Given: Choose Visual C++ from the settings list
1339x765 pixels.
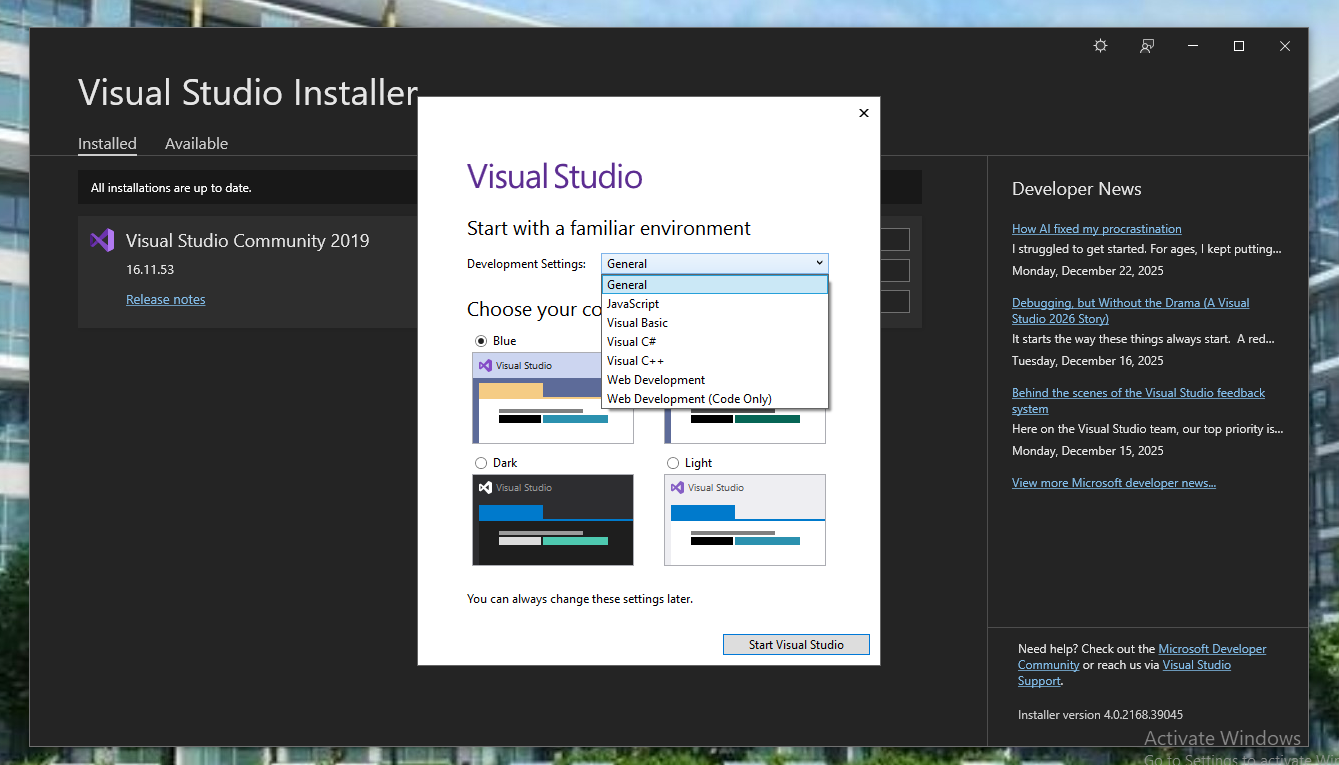Looking at the screenshot, I should click(x=635, y=361).
